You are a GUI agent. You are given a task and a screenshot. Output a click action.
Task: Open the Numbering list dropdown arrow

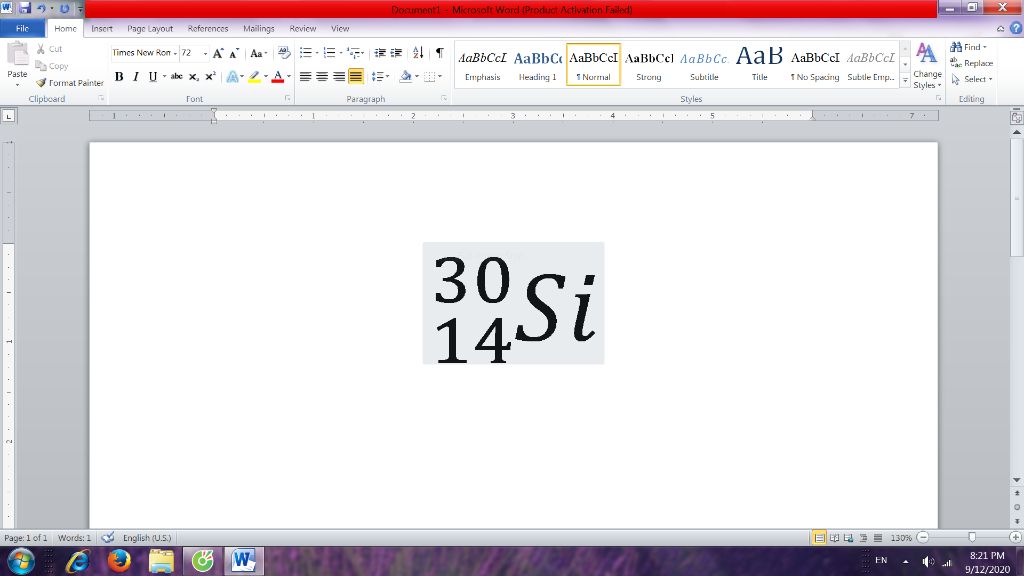341,53
